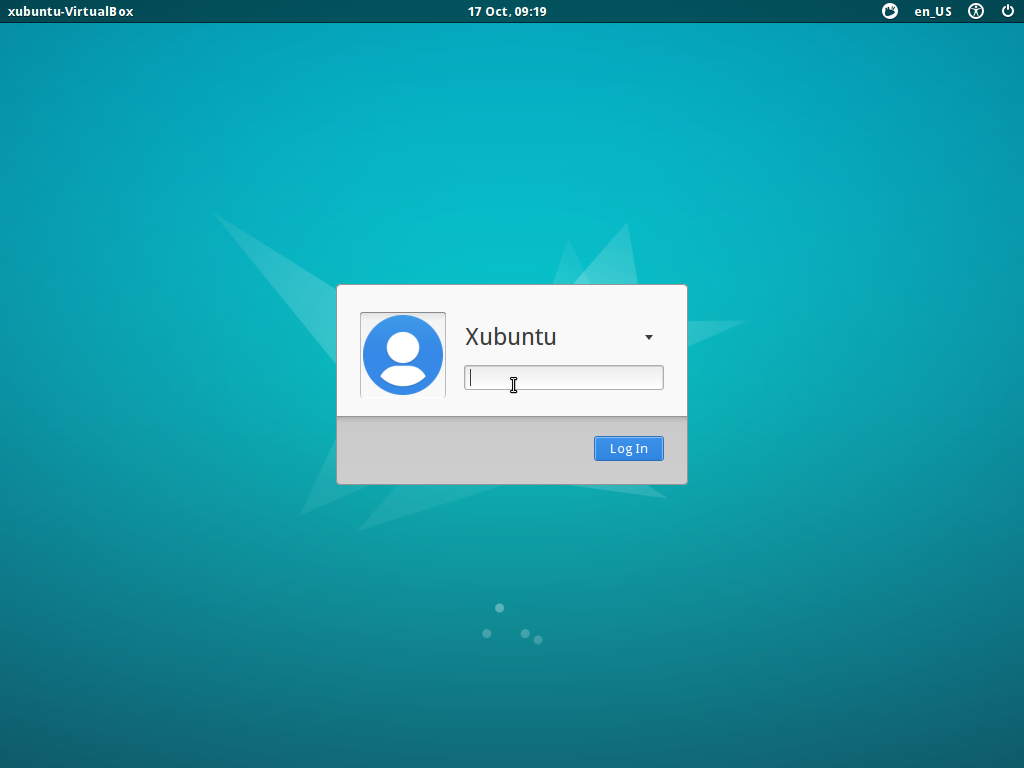This screenshot has width=1024, height=768.
Task: Focus the empty password box before typing
Action: coord(563,377)
